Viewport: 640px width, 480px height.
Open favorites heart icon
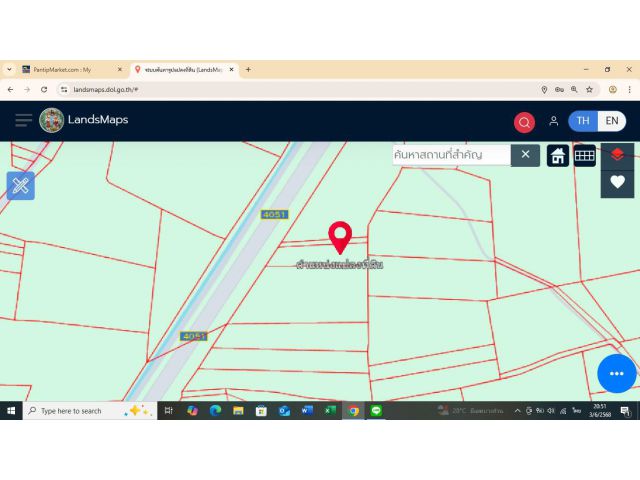click(617, 182)
